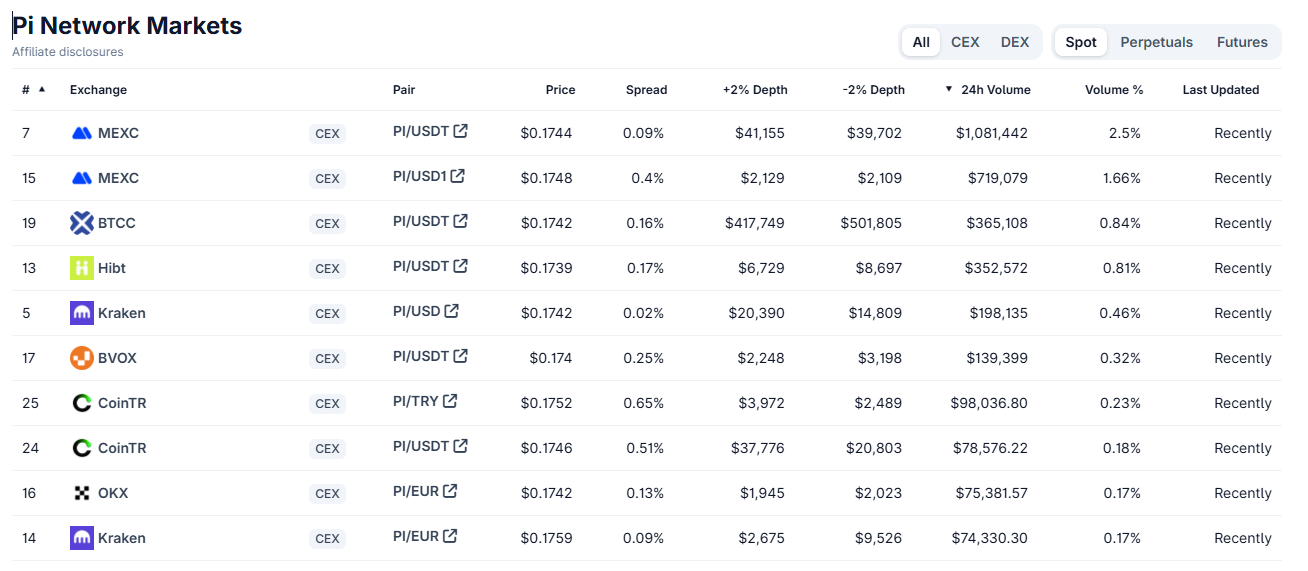This screenshot has height=571, width=1308.
Task: Click the +2% Depth column header
Action: (755, 90)
